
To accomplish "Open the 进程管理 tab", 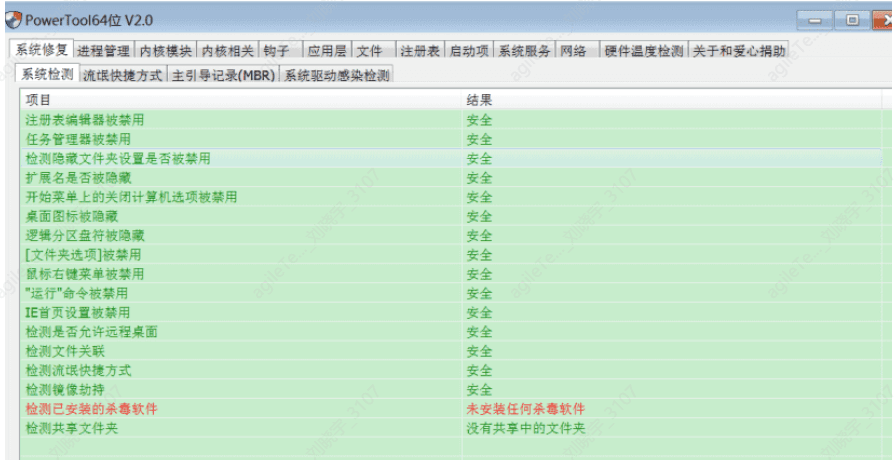I will tap(103, 51).
